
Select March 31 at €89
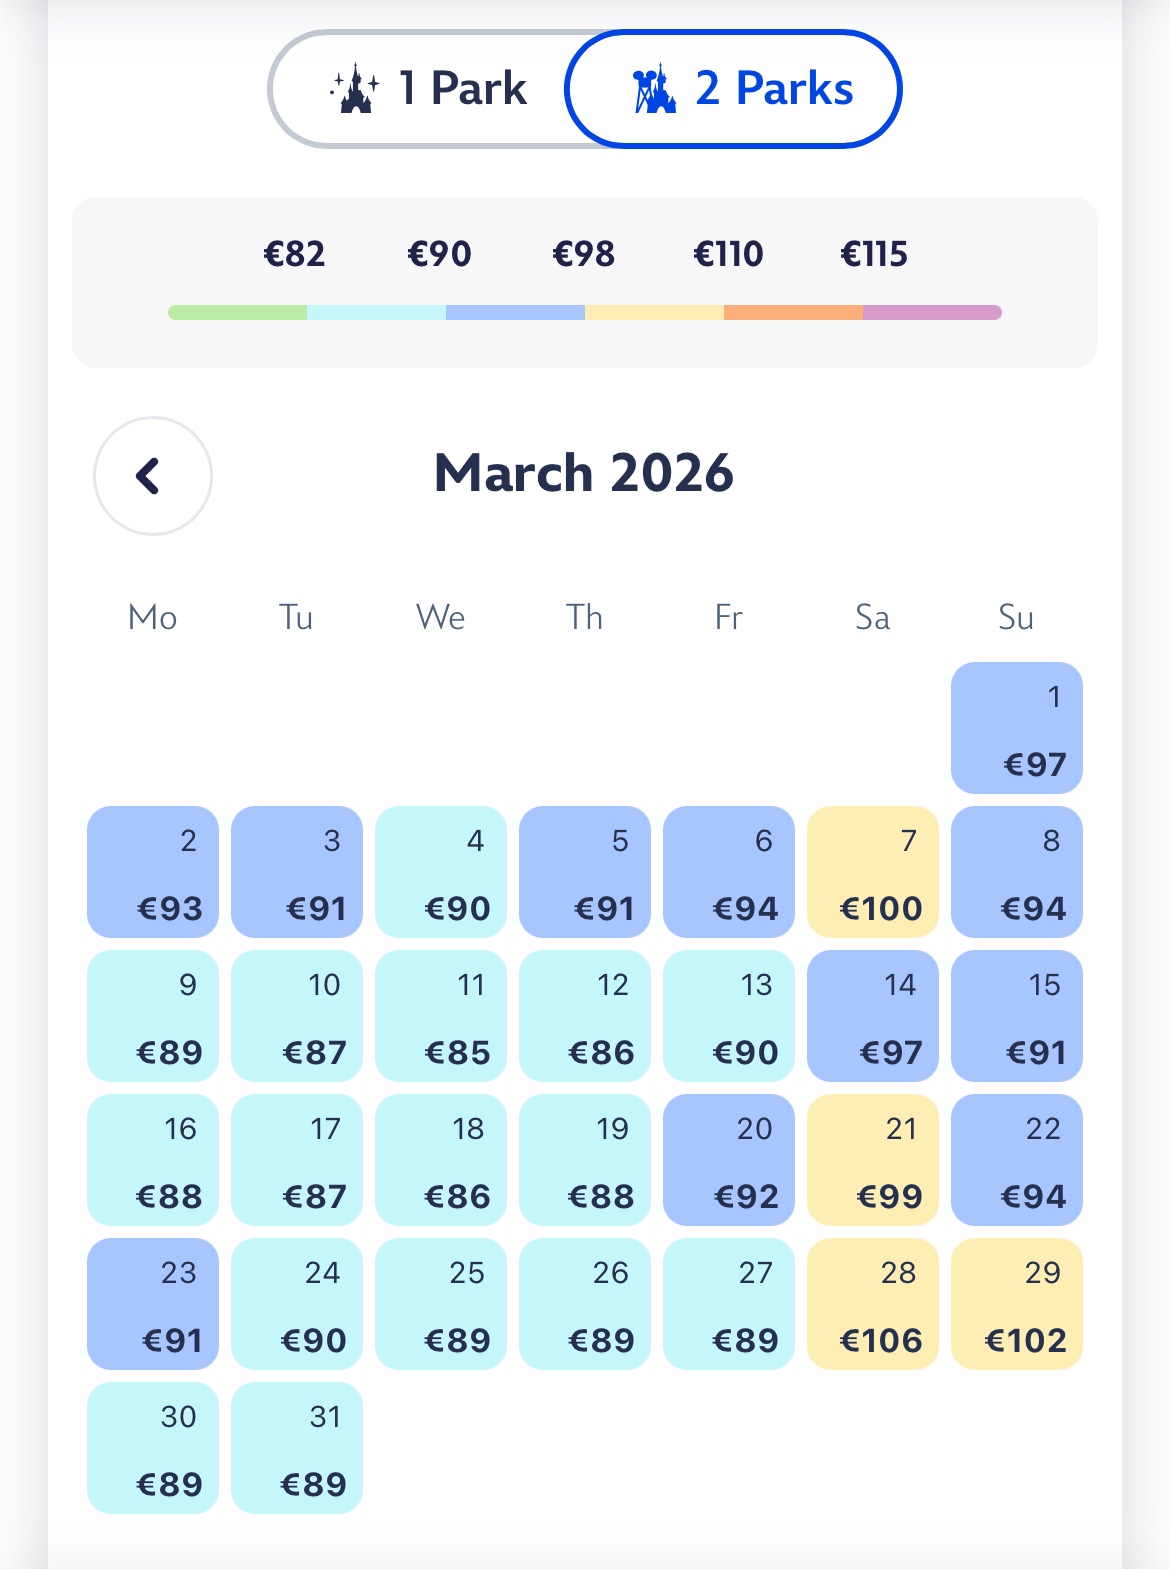coord(296,1448)
